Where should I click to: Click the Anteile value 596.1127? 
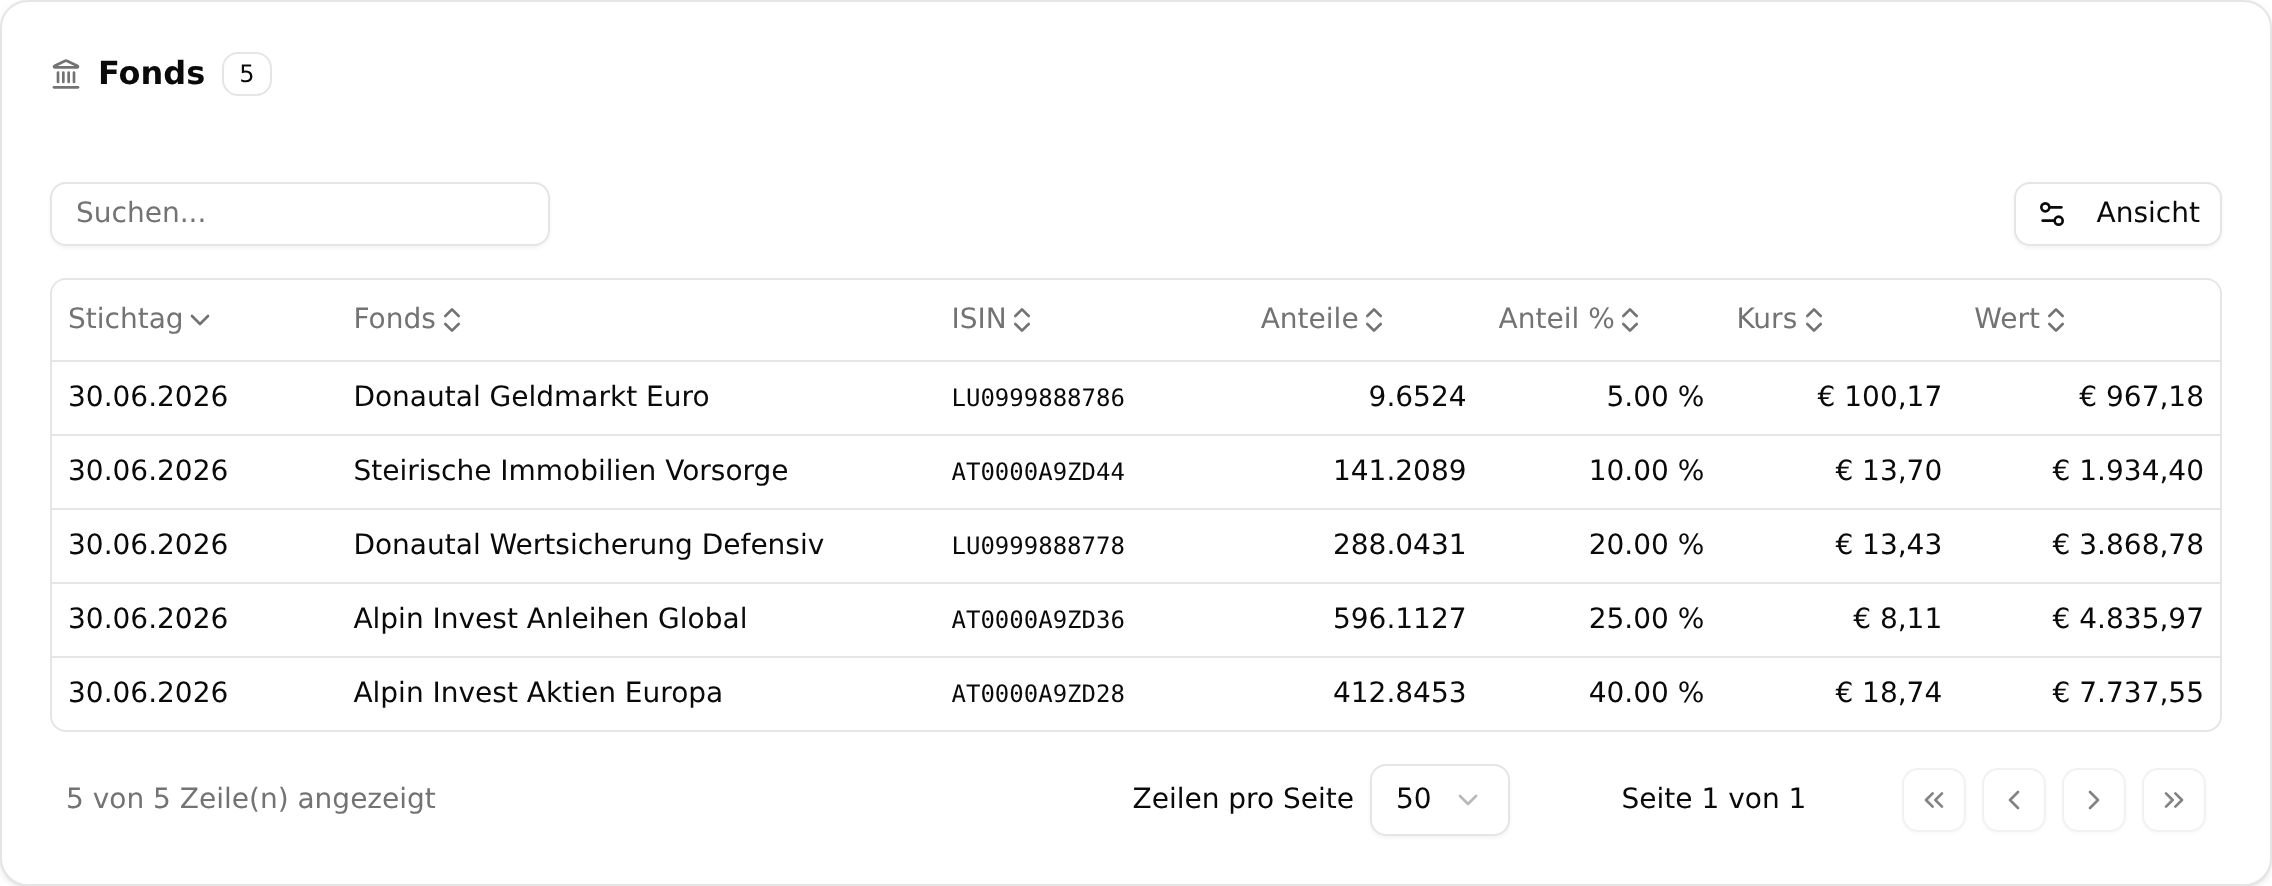pyautogui.click(x=1399, y=619)
